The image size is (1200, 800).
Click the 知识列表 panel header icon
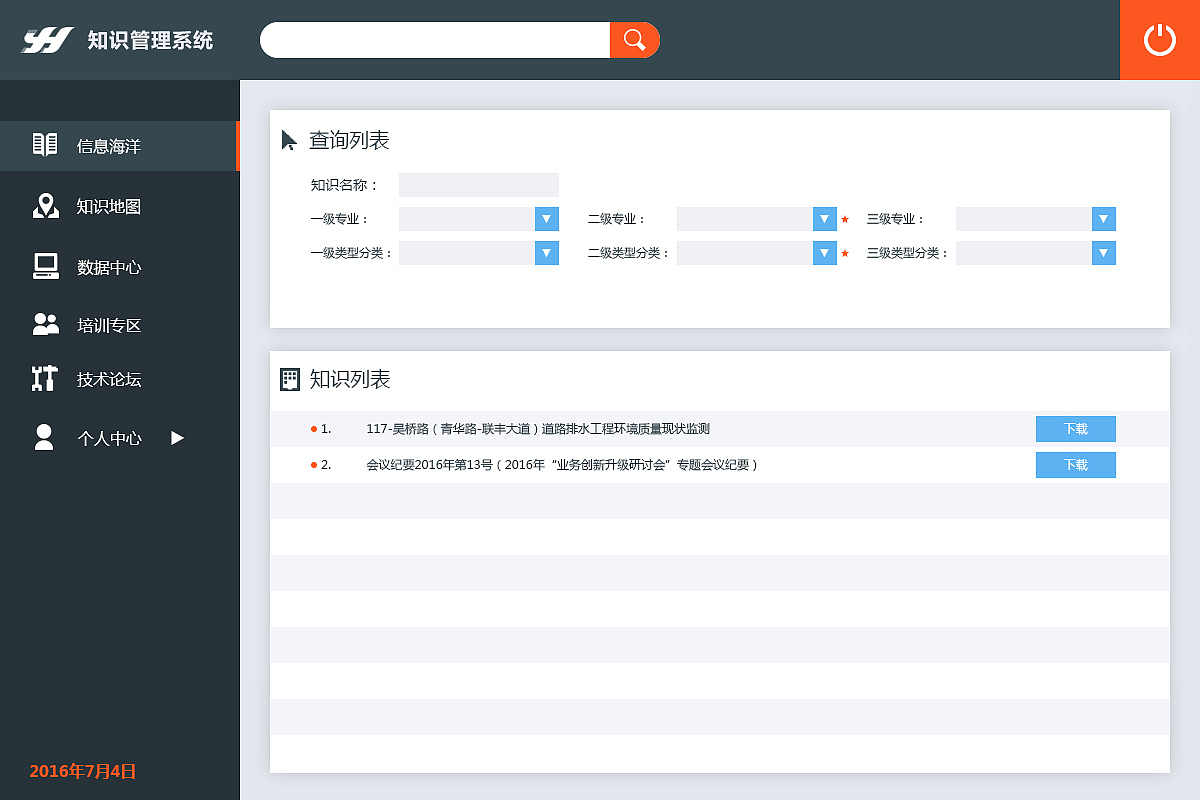pyautogui.click(x=290, y=379)
